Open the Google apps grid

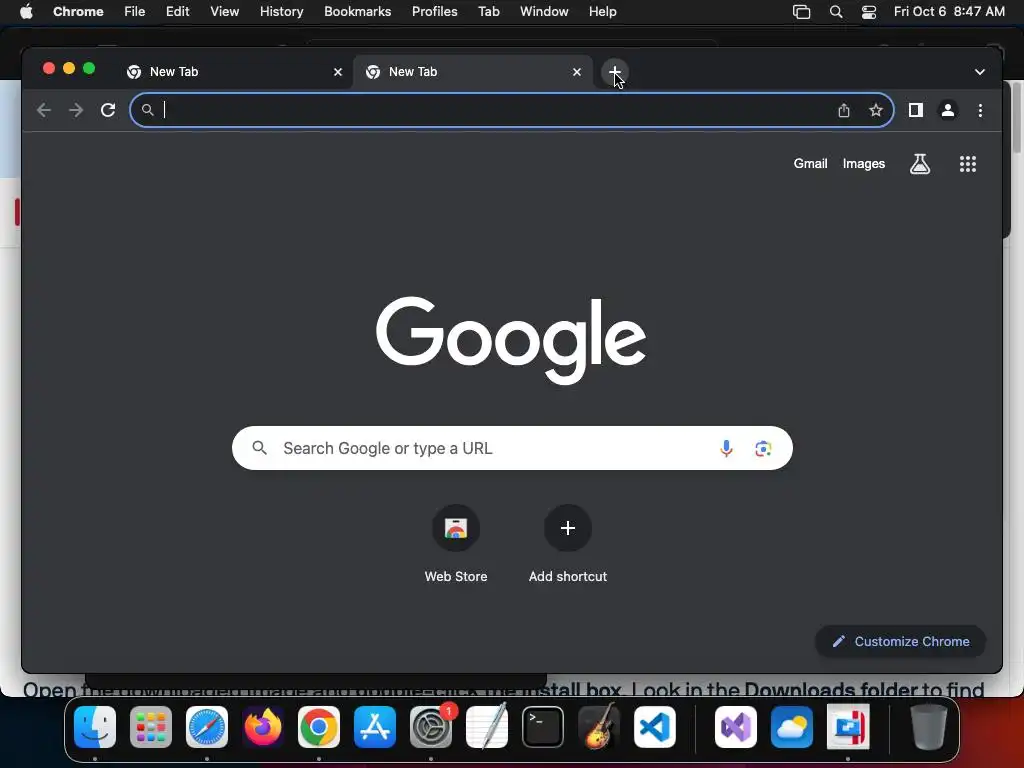tap(968, 164)
